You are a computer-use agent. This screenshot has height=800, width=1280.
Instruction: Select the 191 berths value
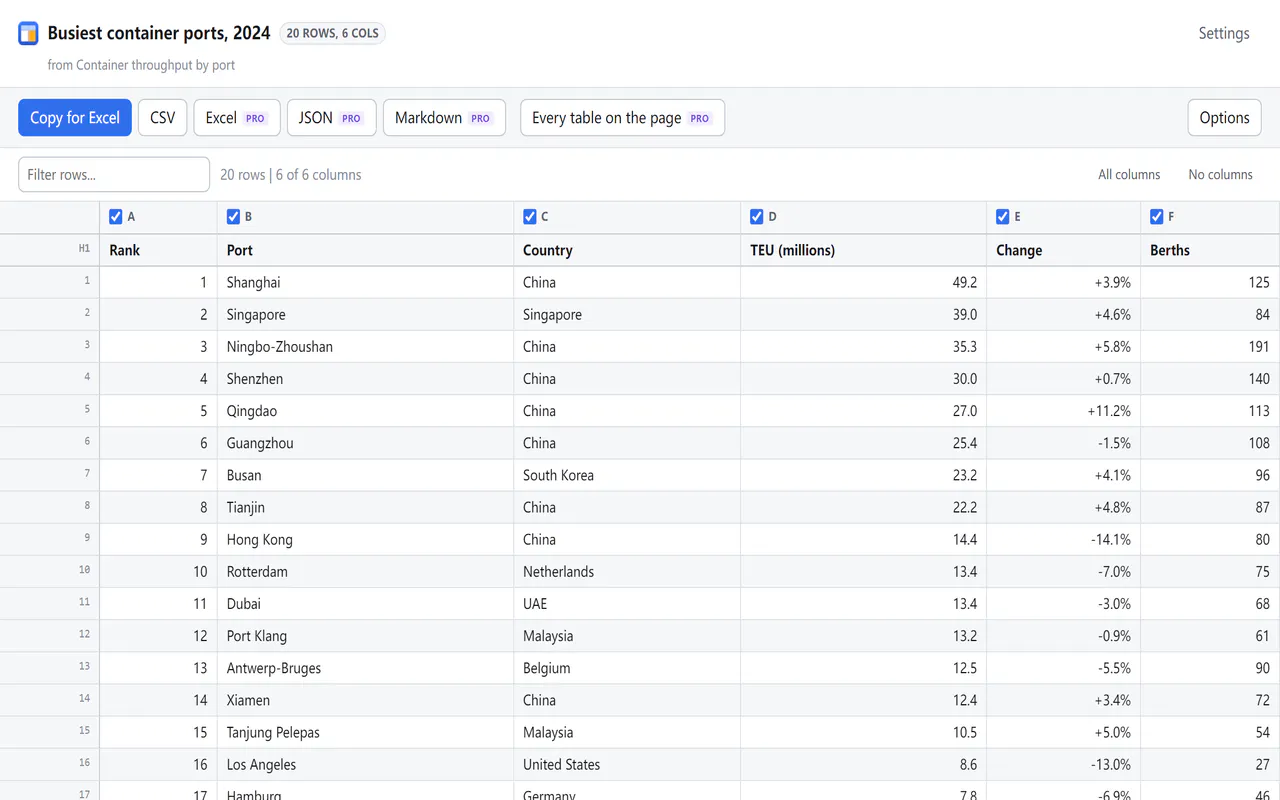[x=1210, y=346]
